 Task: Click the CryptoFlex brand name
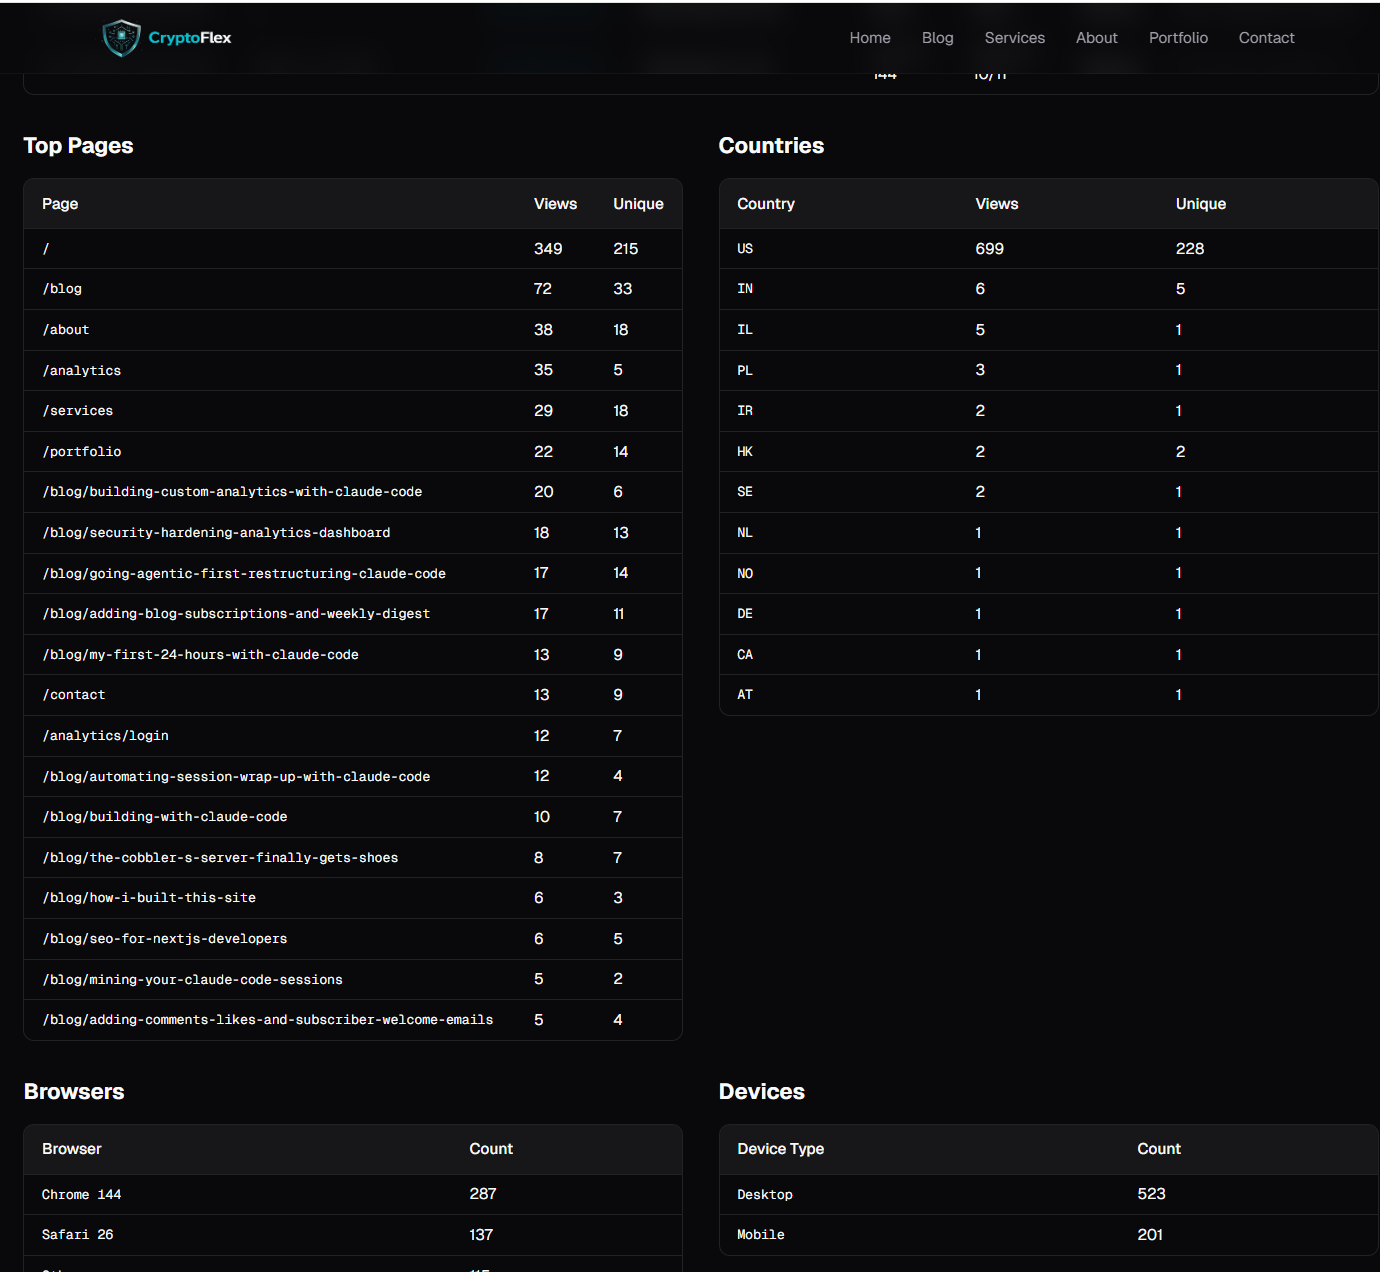pyautogui.click(x=189, y=37)
